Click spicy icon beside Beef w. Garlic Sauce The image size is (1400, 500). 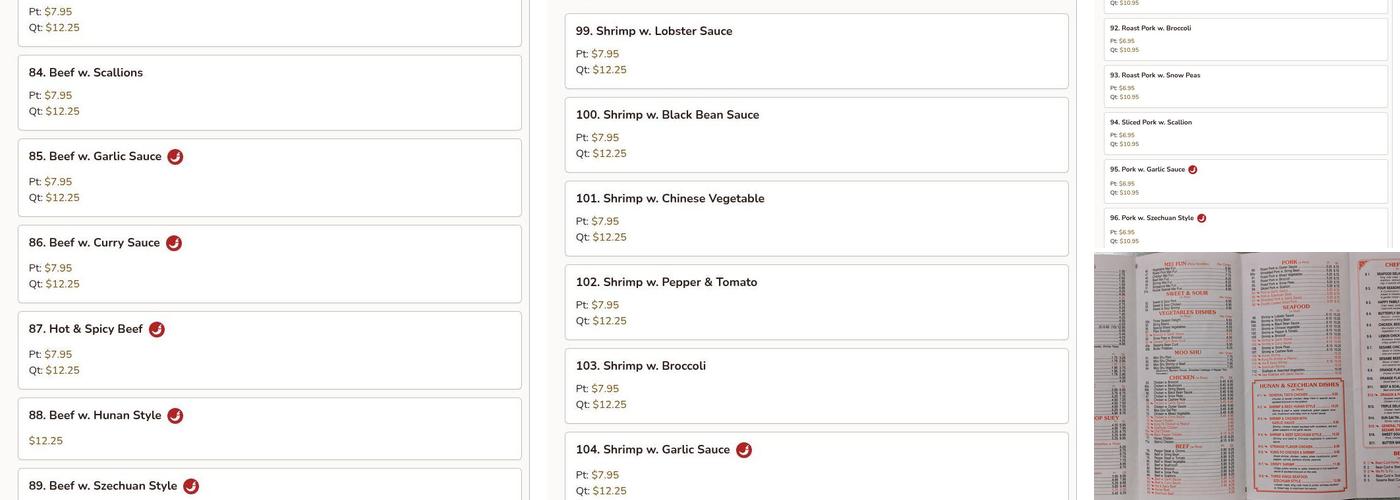175,157
